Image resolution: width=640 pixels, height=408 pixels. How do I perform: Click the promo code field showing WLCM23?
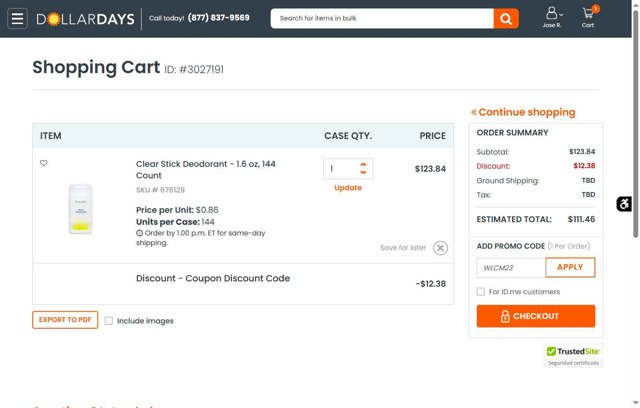click(511, 268)
